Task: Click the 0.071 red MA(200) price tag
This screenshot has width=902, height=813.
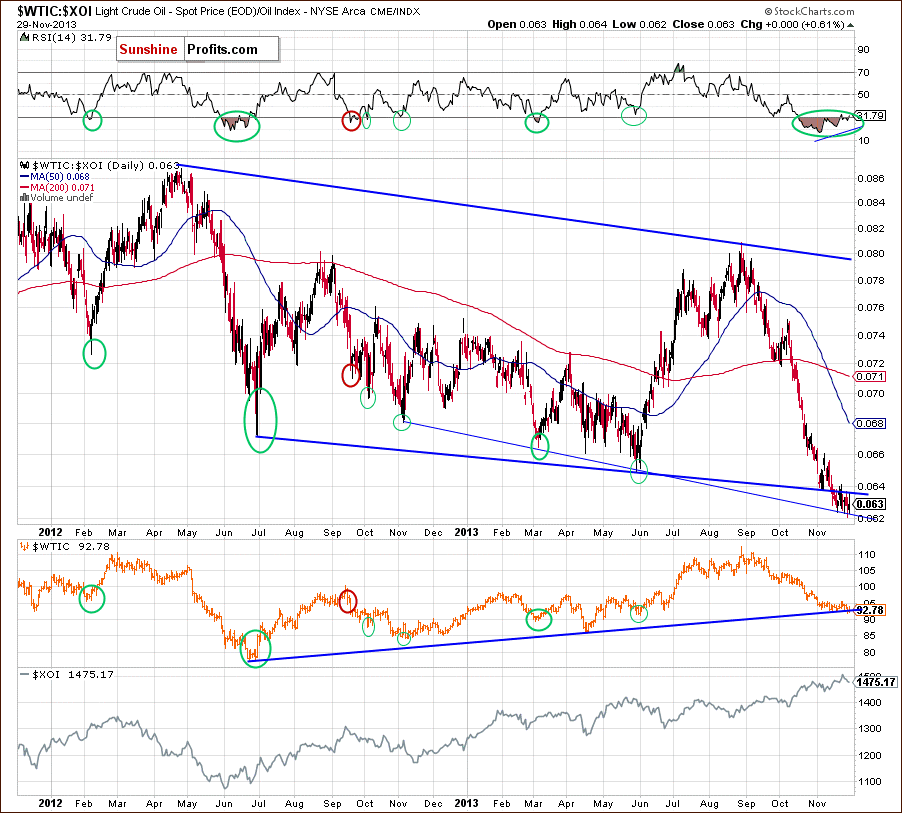Action: click(x=870, y=377)
